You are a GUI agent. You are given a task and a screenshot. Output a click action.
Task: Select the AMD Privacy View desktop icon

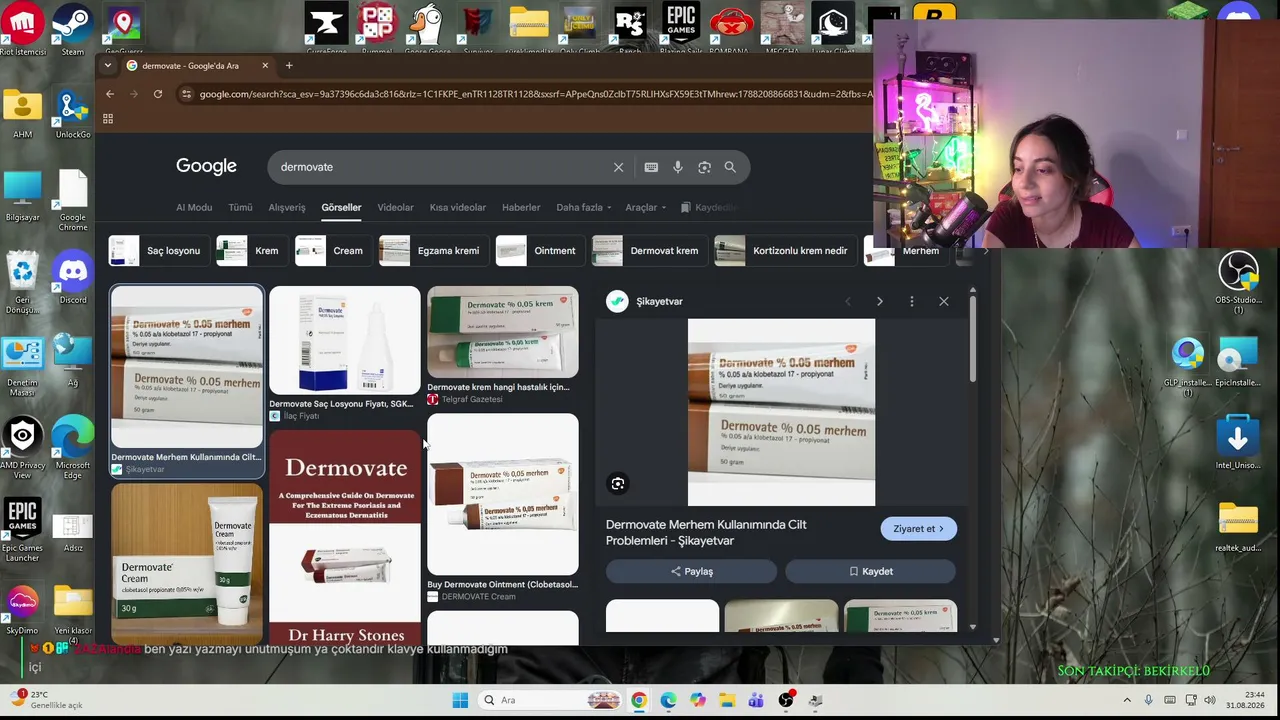(x=22, y=447)
